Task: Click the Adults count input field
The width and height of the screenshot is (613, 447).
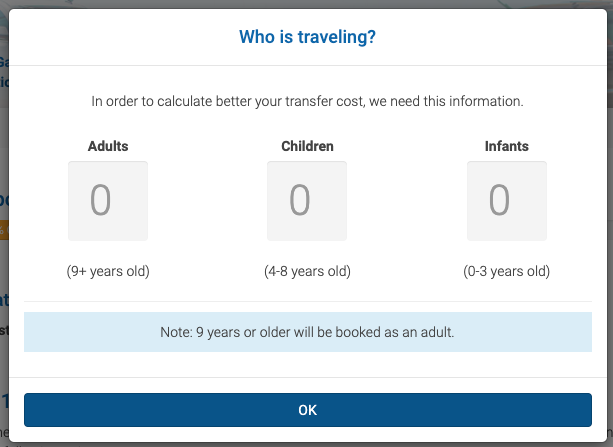Action: click(108, 201)
